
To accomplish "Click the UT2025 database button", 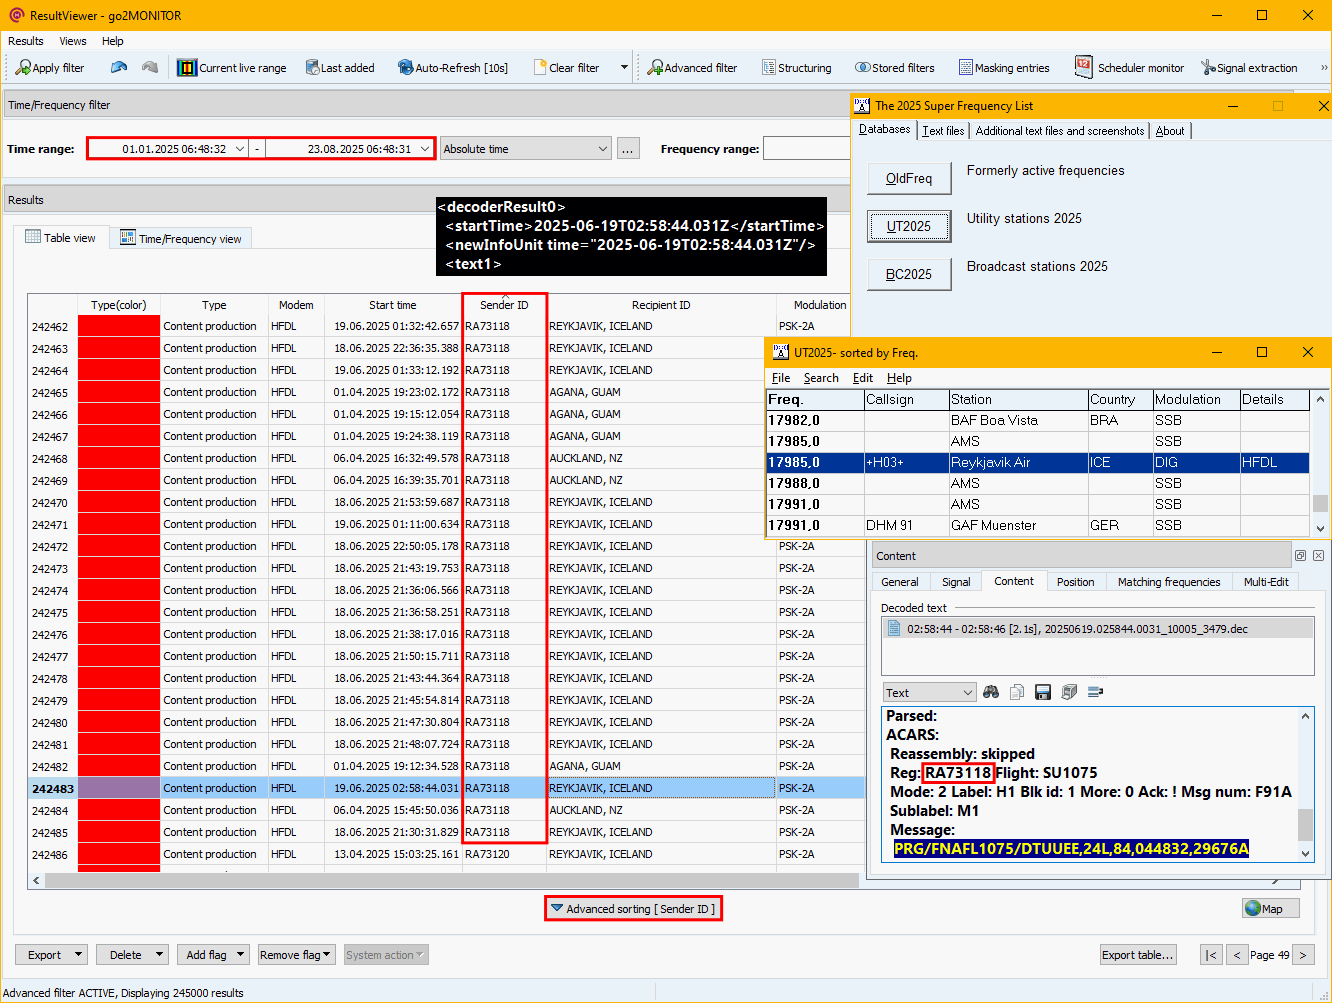I will [908, 226].
